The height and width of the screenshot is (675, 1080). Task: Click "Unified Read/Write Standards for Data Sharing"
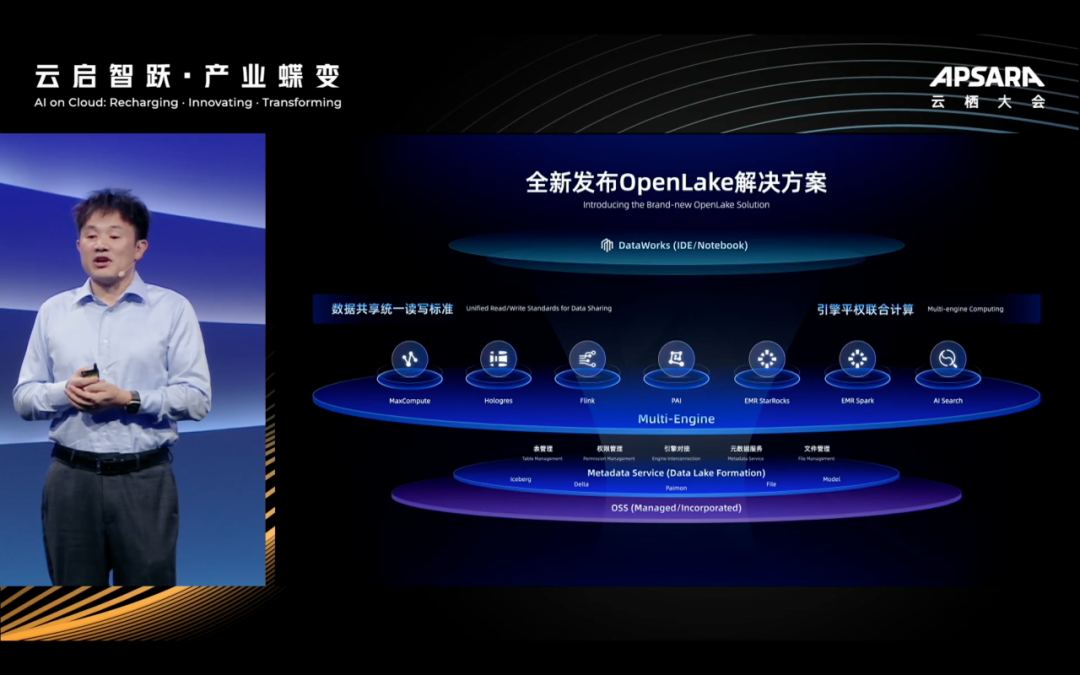[x=539, y=309]
